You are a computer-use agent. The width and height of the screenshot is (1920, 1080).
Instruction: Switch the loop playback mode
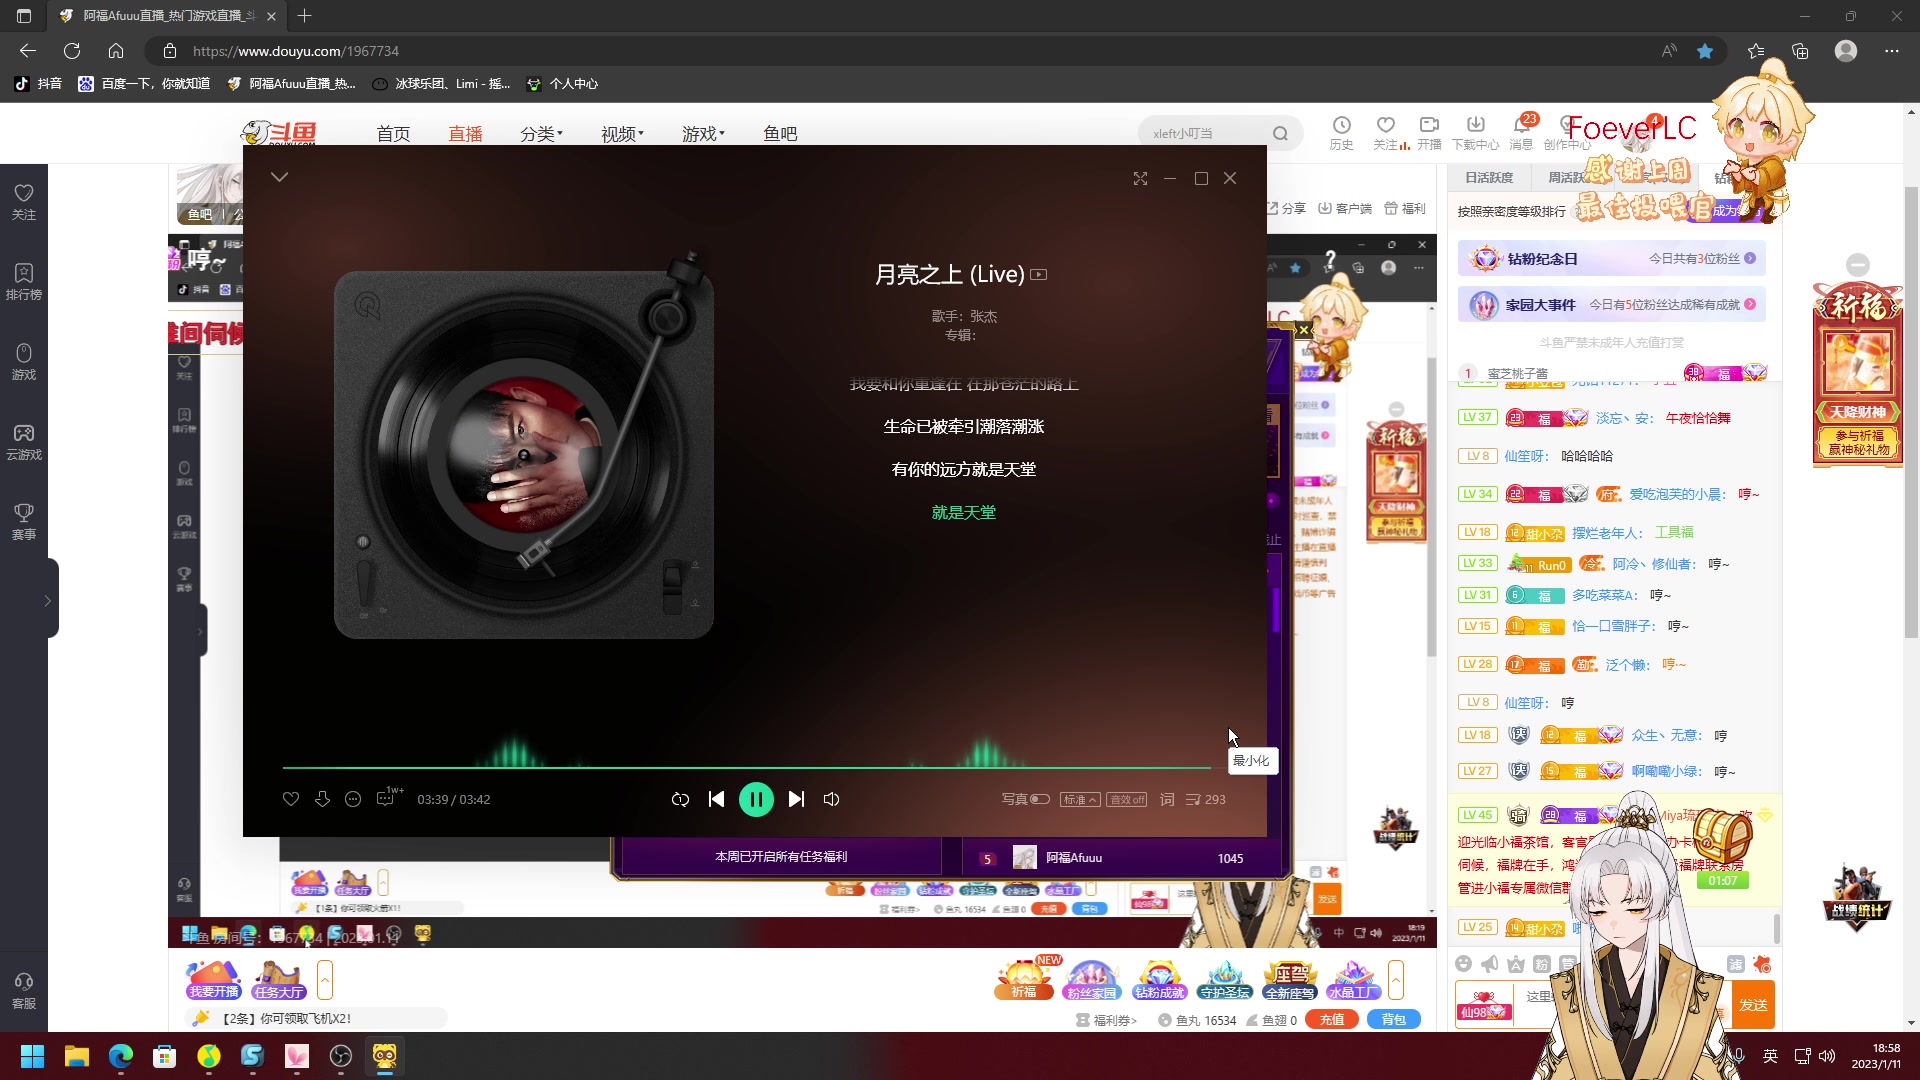[x=680, y=799]
